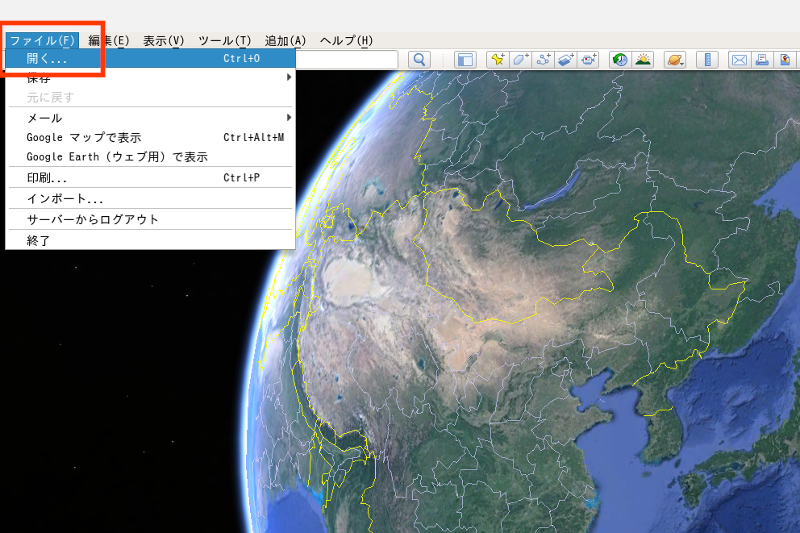Click the magnifier search button

click(419, 60)
